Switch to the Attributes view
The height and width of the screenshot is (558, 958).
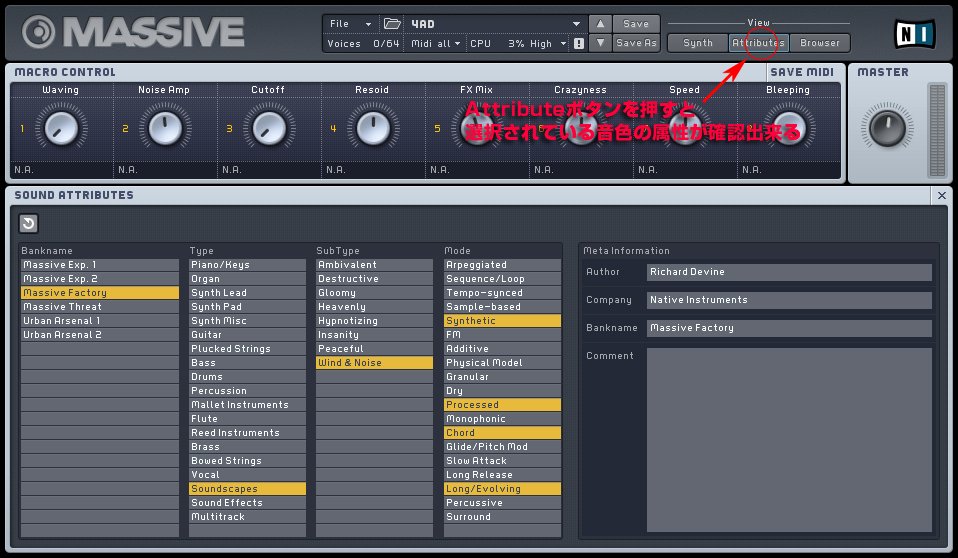pos(758,43)
